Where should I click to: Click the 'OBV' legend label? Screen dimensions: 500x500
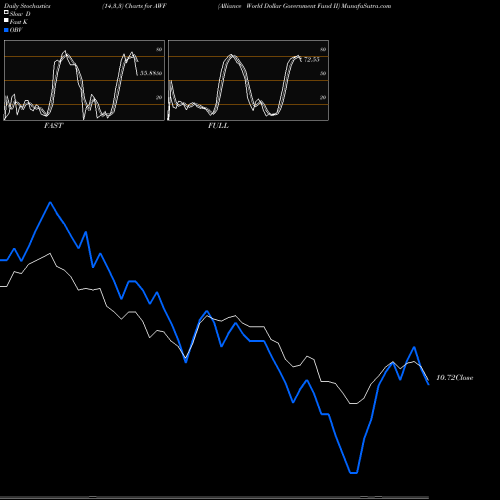16,30
